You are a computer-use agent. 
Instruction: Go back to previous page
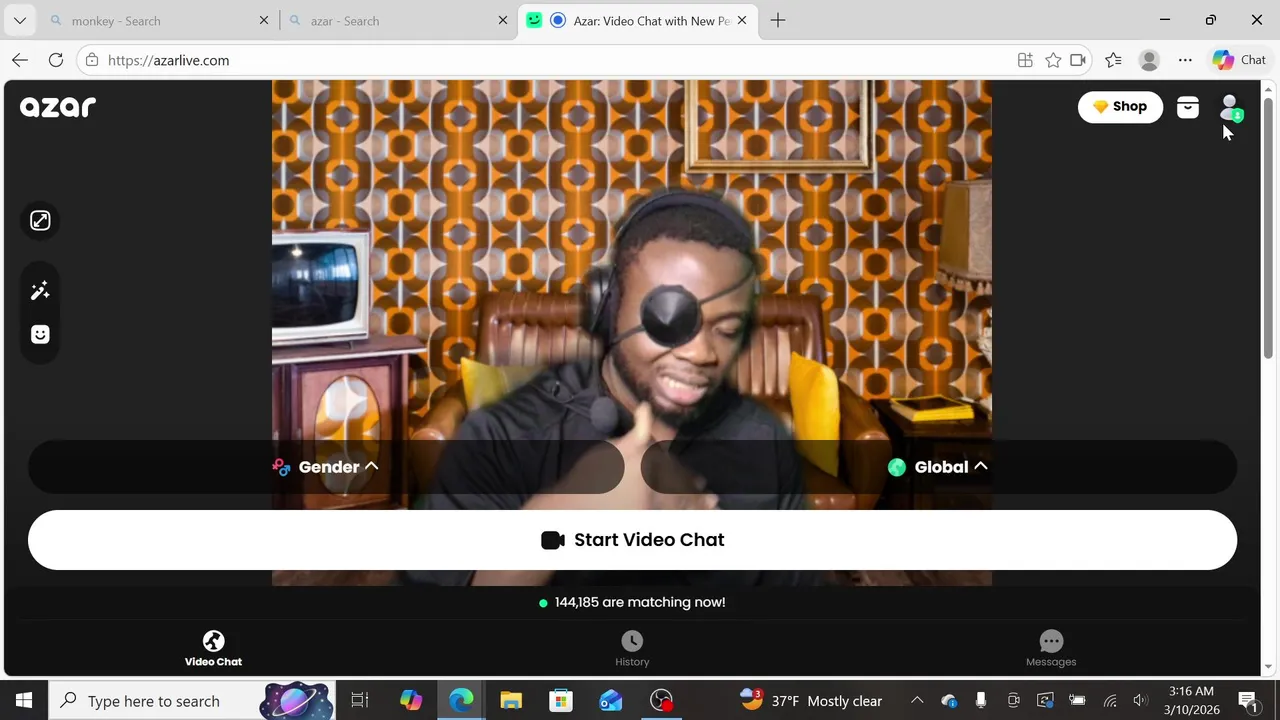tap(20, 60)
